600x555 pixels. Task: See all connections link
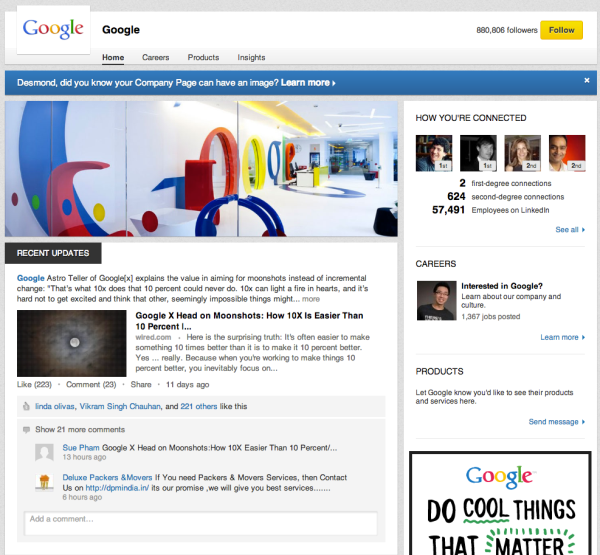click(x=570, y=230)
